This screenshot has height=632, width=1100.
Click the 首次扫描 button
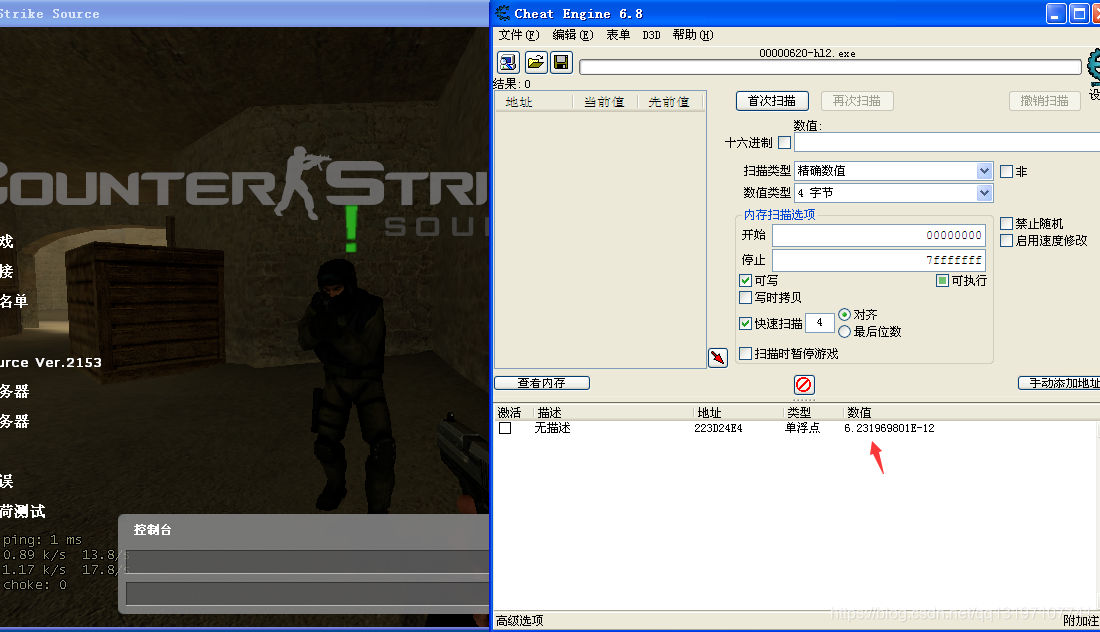coord(772,101)
